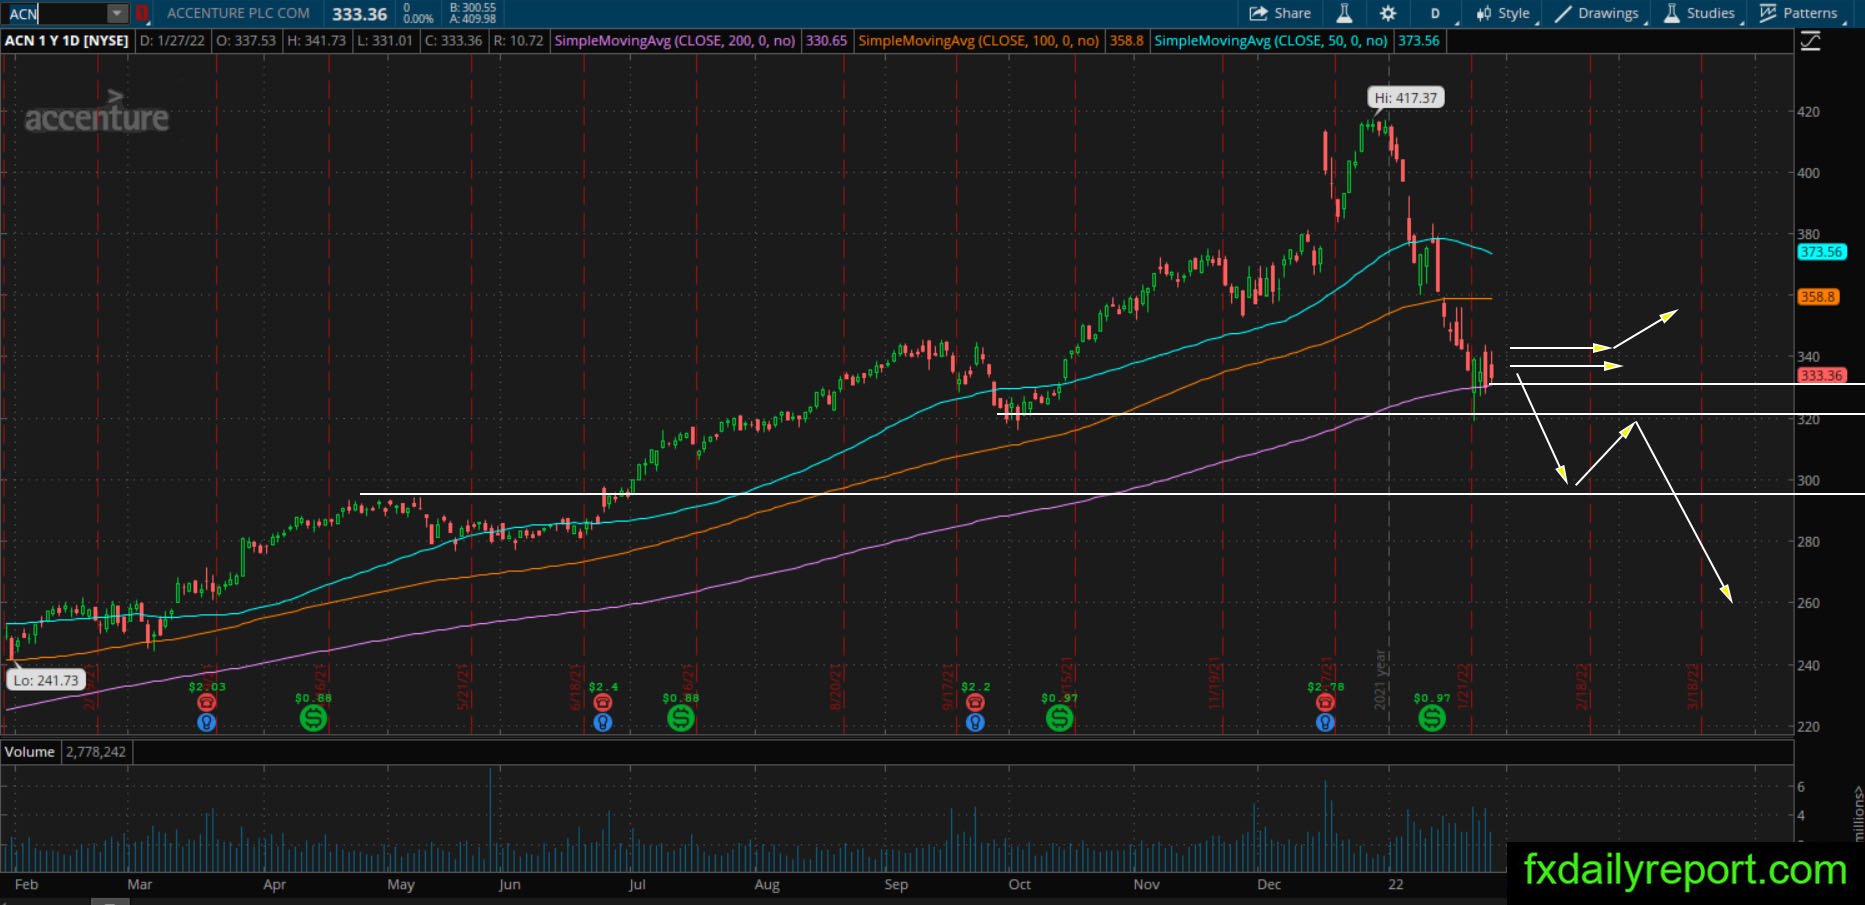The width and height of the screenshot is (1865, 905).
Task: Click the Sep label on time axis
Action: coord(896,884)
